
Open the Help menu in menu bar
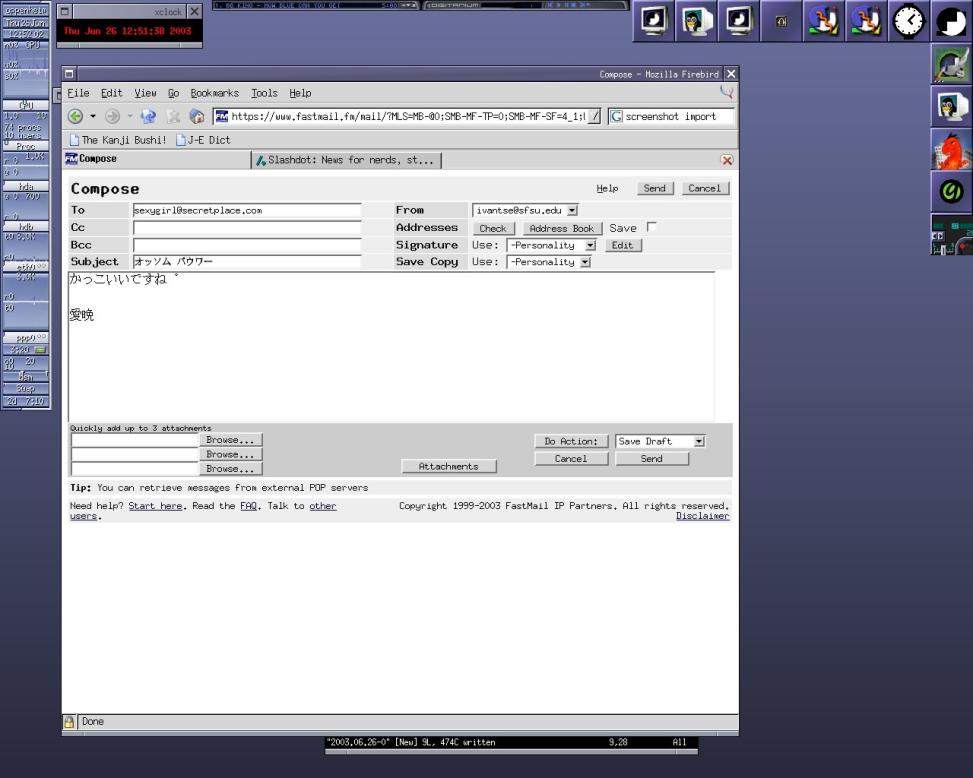coord(300,93)
